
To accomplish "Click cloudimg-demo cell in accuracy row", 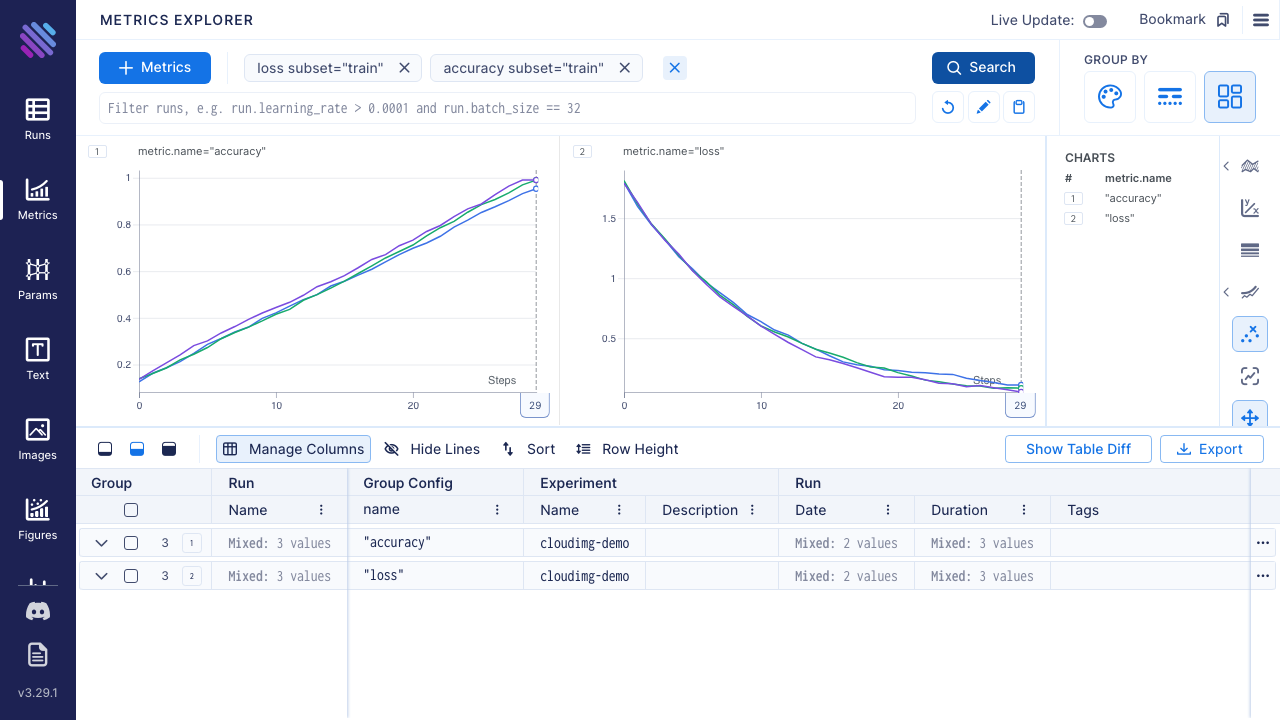I will 585,543.
